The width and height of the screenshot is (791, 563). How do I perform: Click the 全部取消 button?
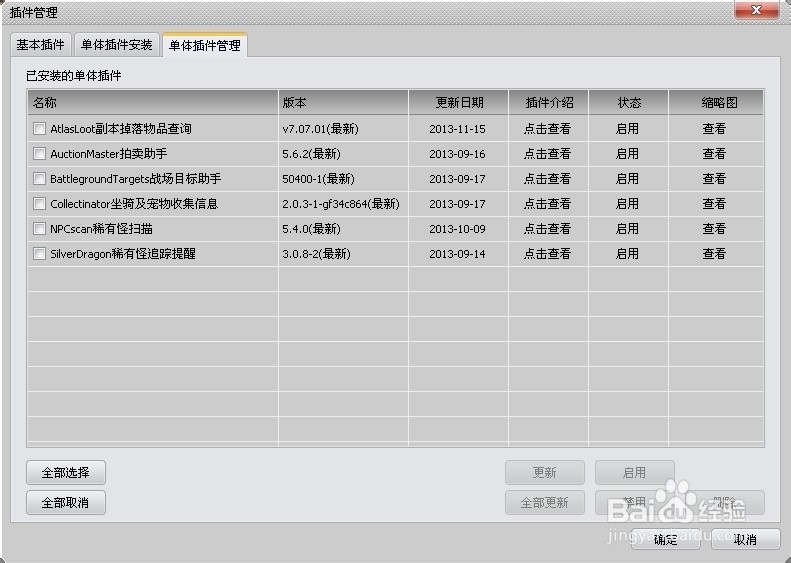(66, 502)
